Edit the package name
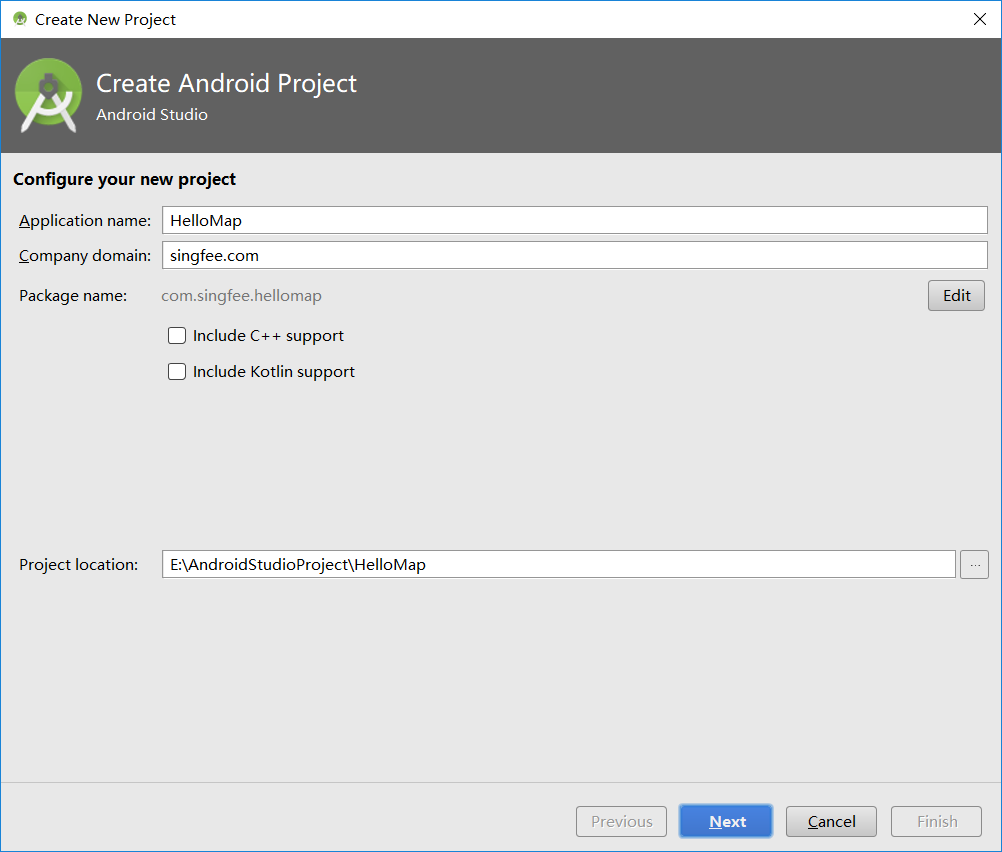The width and height of the screenshot is (1002, 852). click(x=956, y=295)
